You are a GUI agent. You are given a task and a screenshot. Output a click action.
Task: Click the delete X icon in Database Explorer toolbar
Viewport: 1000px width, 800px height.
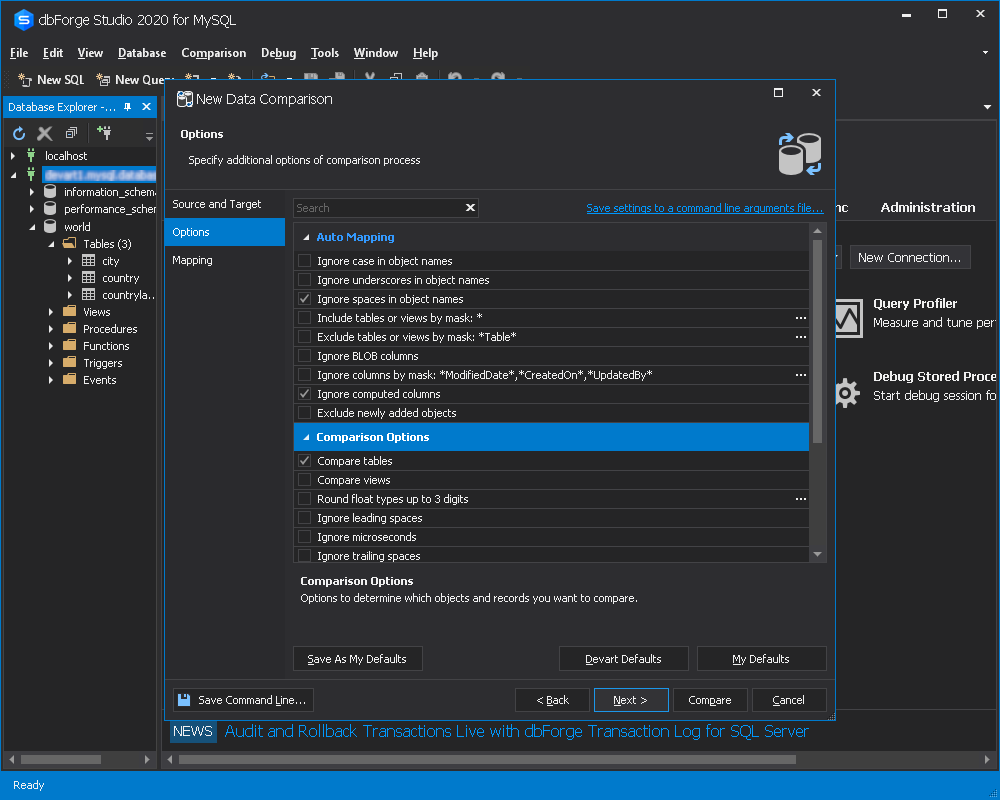tap(45, 133)
